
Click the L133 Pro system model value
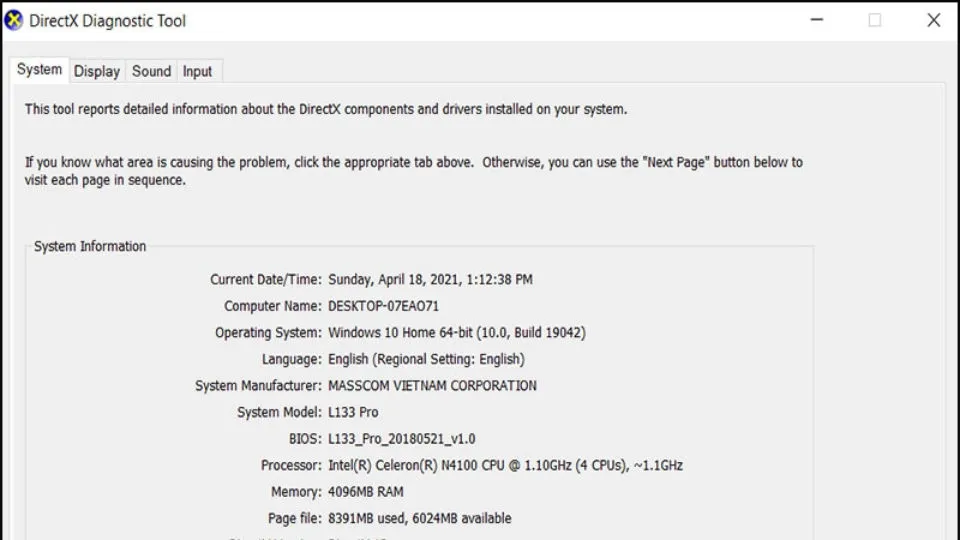(353, 412)
